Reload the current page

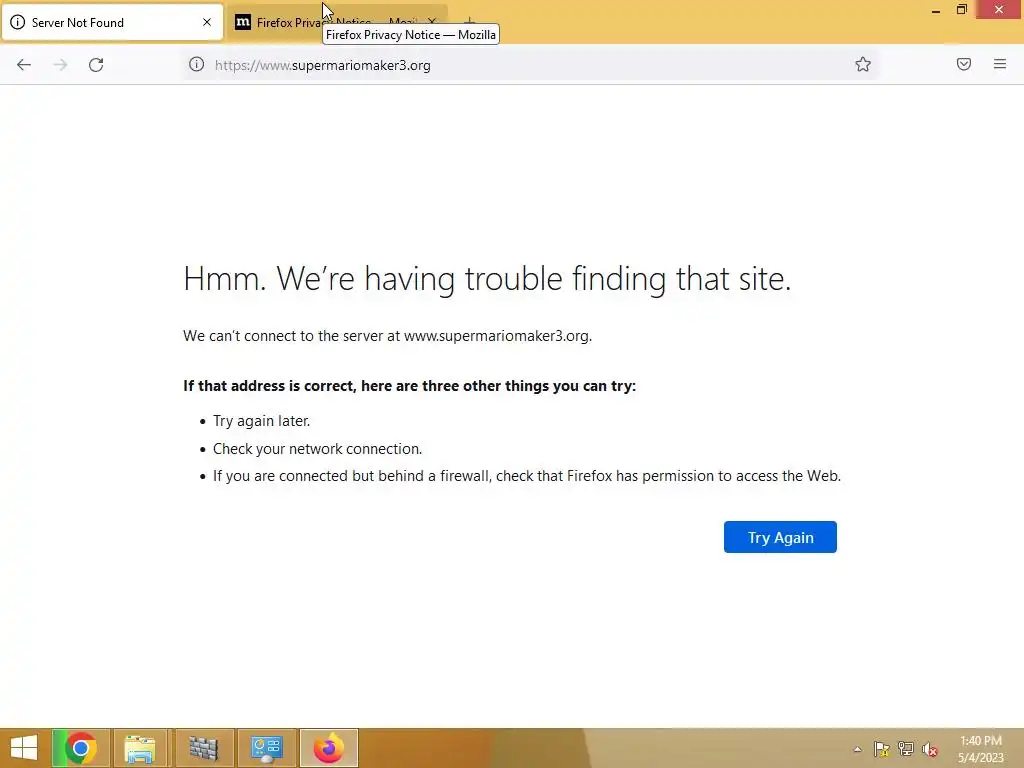tap(96, 65)
